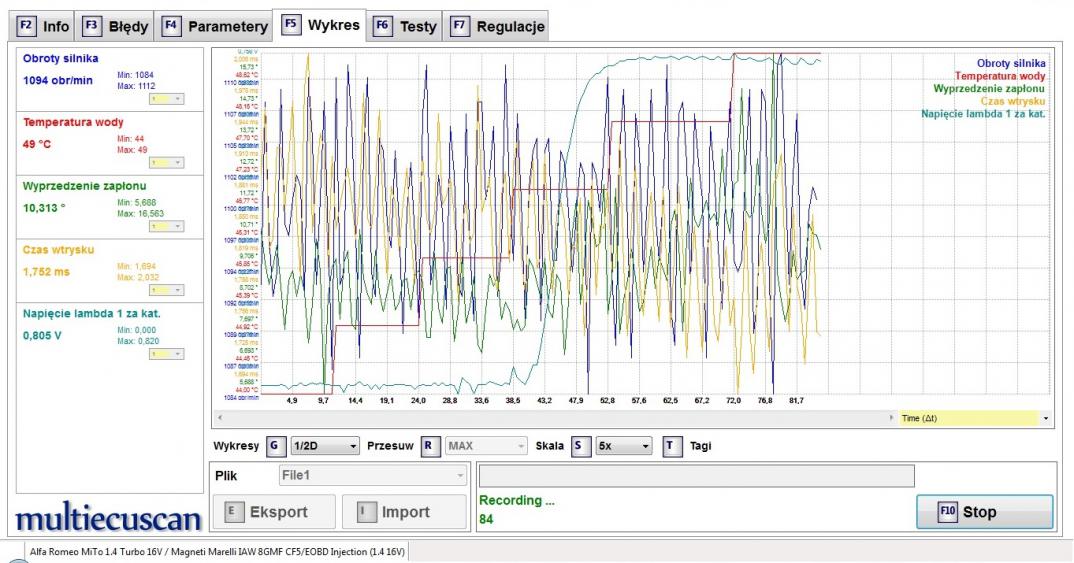Viewport: 1074px width, 563px height.
Task: Click the chart horizontal scrollbar left arrow
Action: (220, 418)
